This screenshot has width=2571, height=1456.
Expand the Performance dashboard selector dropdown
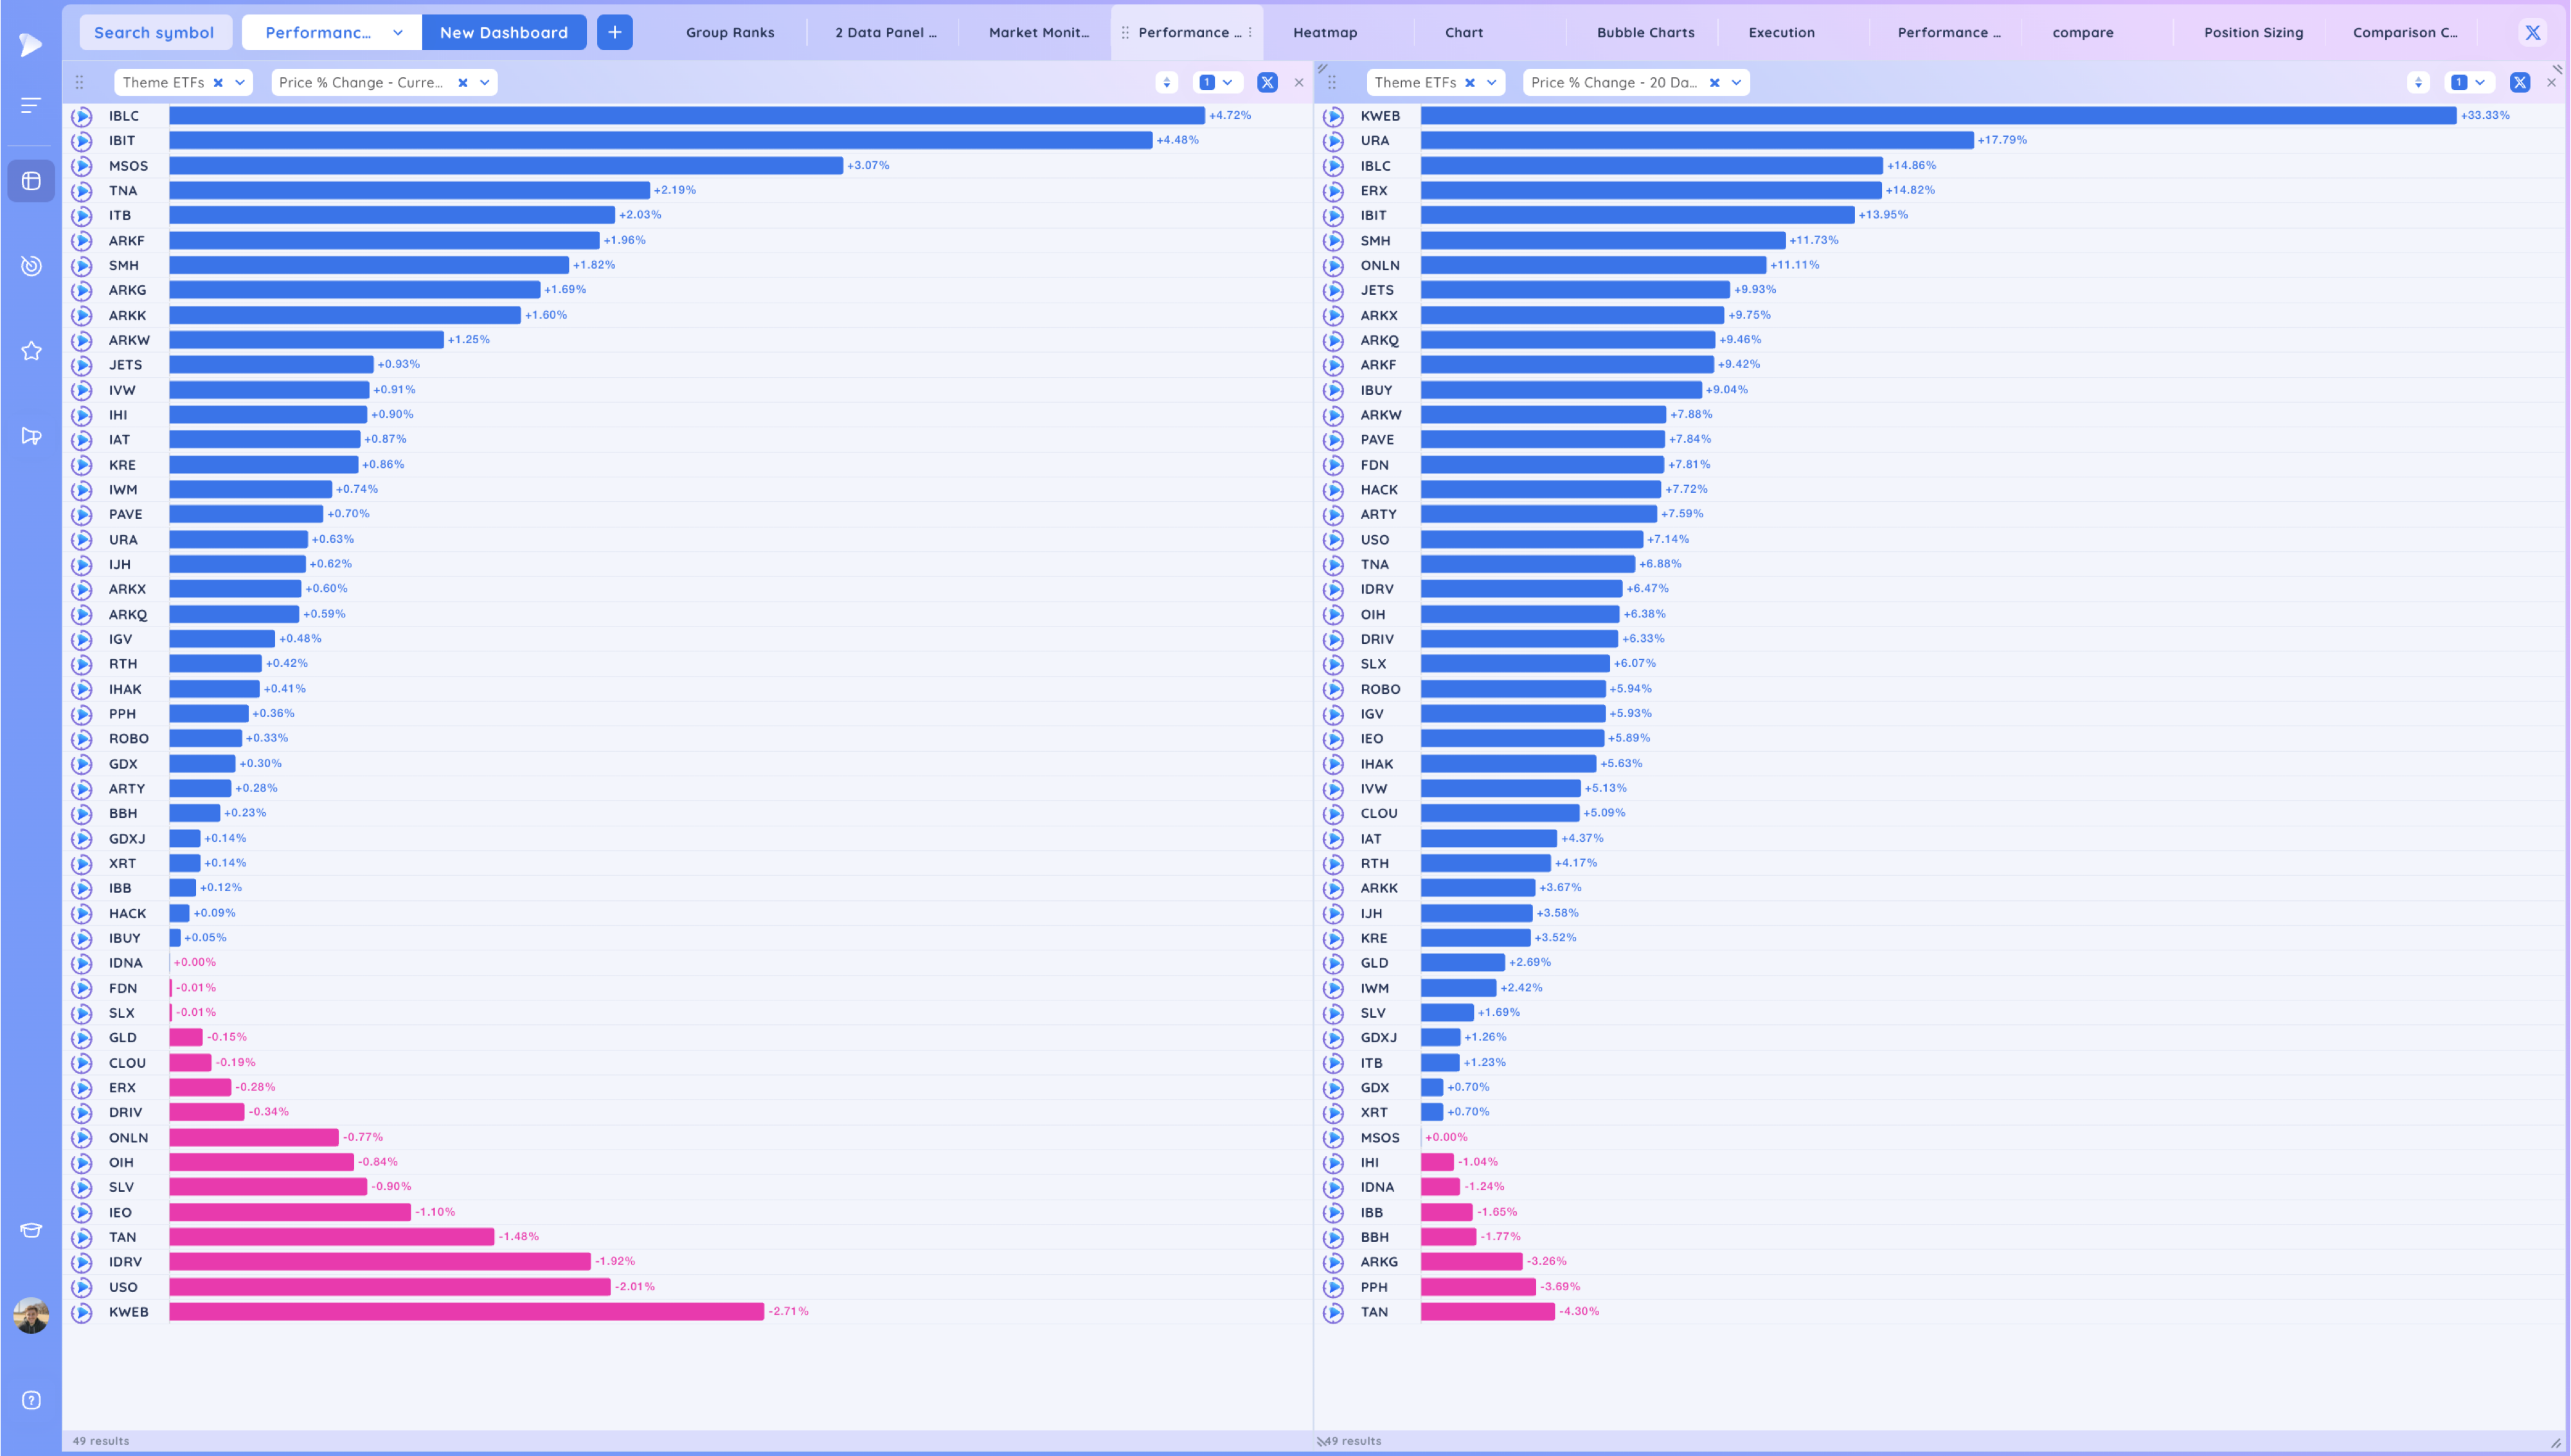[x=398, y=33]
